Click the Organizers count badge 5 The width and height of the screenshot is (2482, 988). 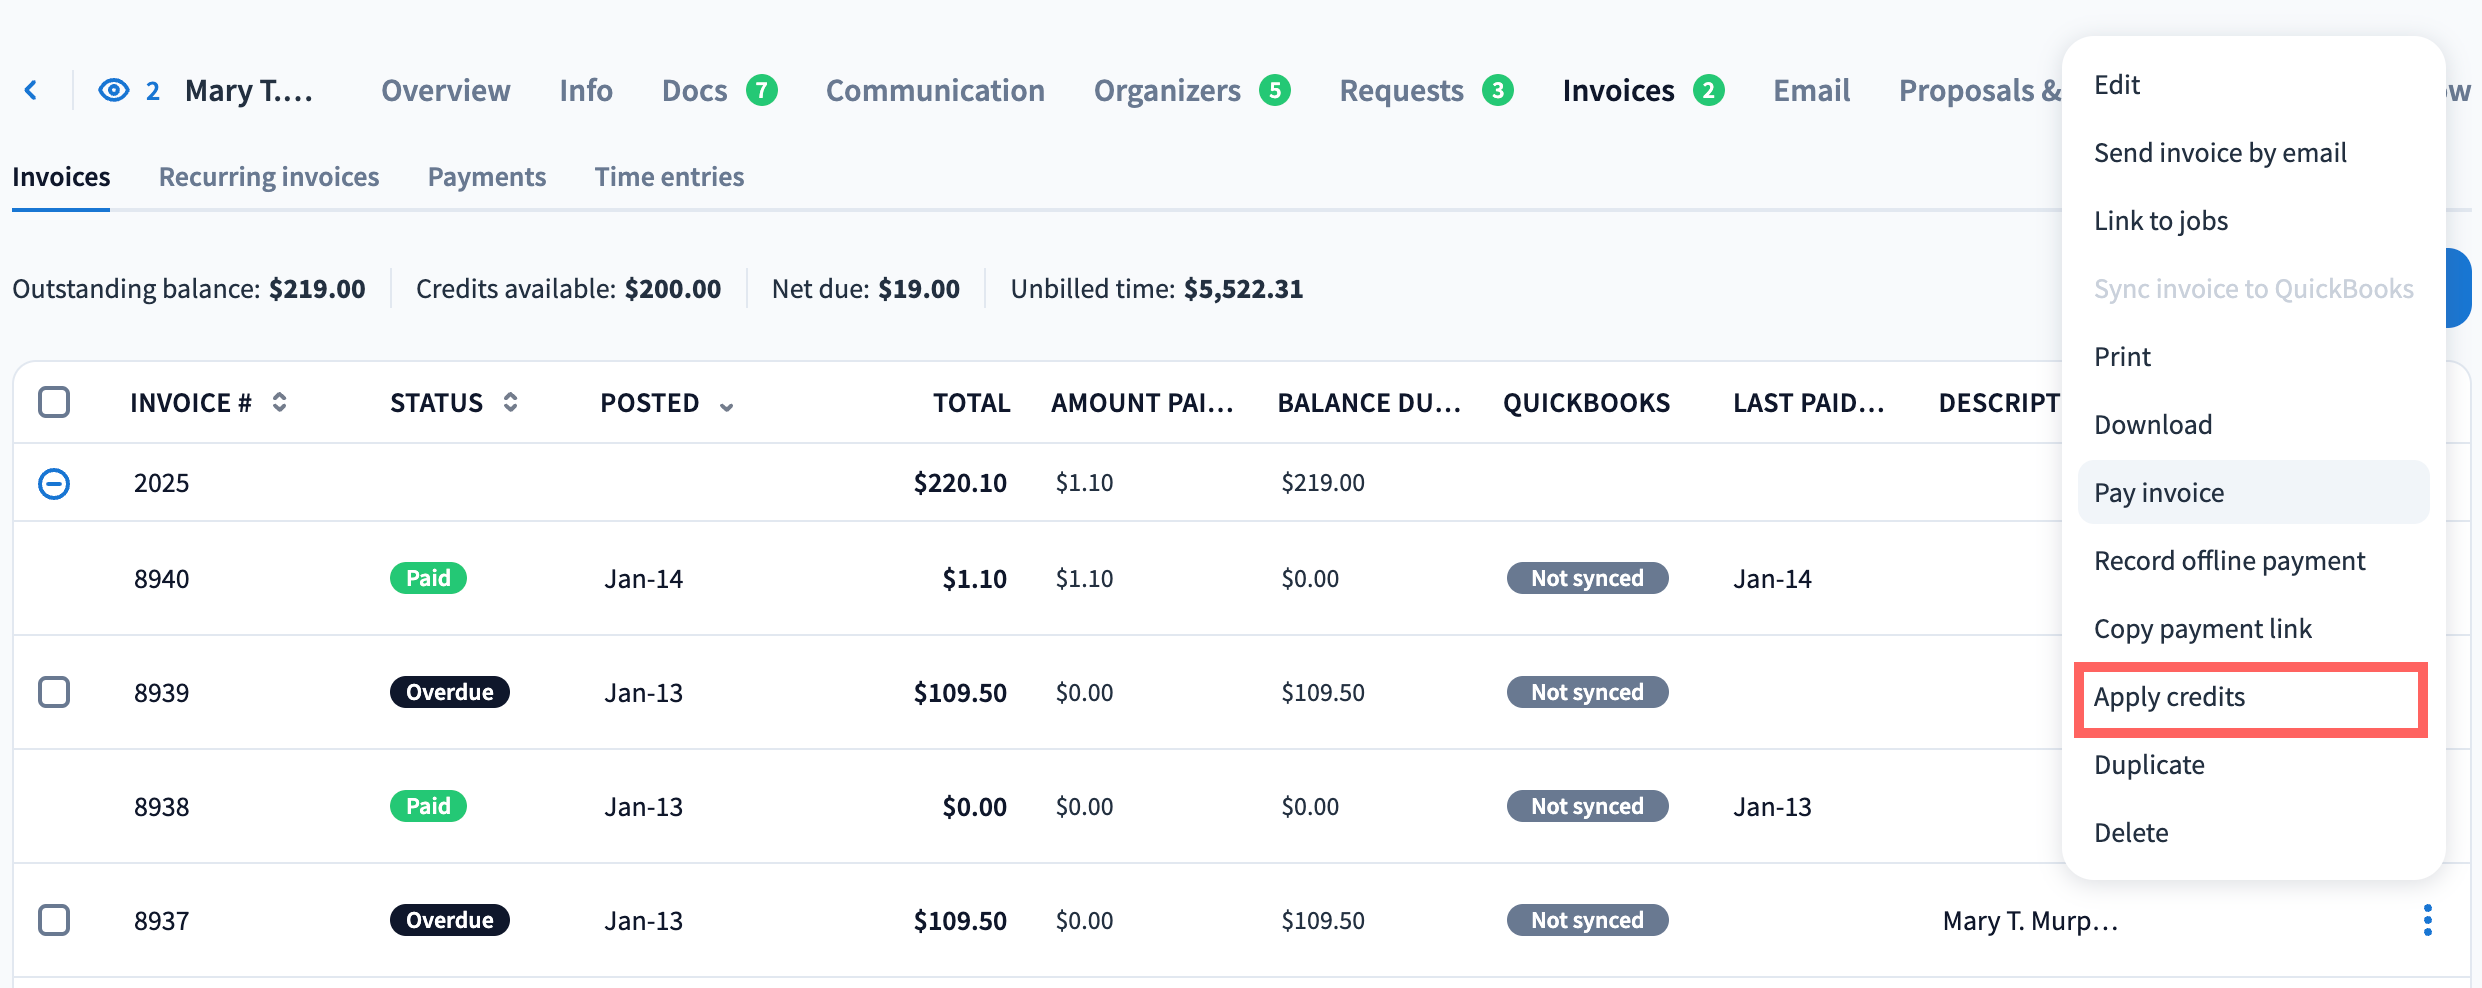click(x=1274, y=91)
